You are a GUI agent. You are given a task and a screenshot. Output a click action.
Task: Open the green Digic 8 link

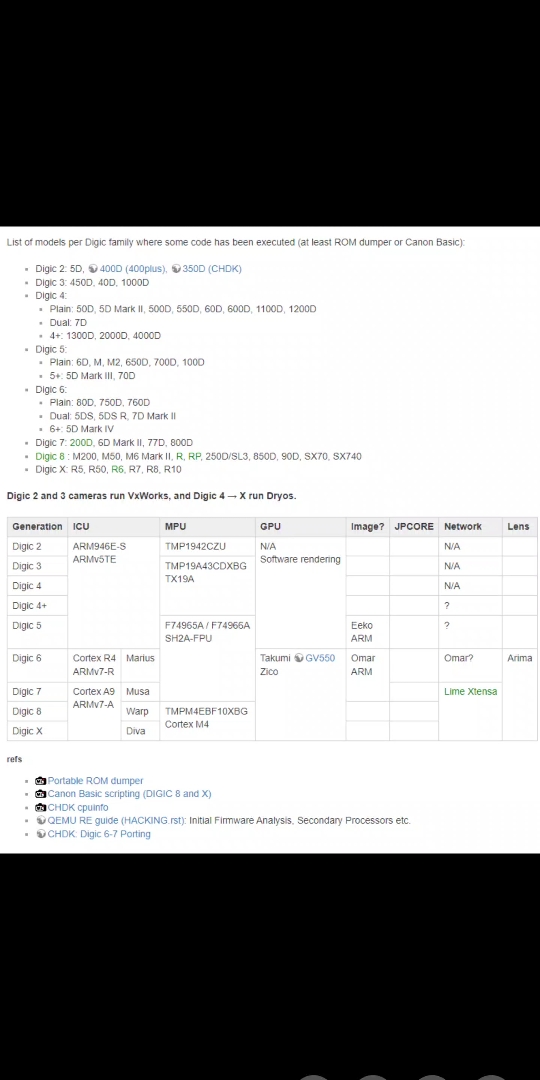[50, 456]
